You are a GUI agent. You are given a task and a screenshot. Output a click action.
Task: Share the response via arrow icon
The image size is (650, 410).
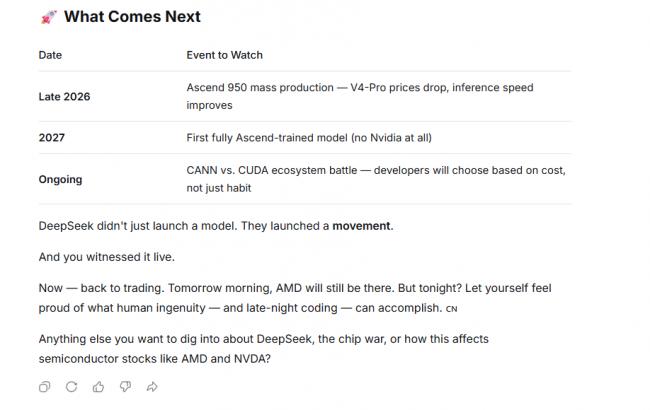(153, 386)
